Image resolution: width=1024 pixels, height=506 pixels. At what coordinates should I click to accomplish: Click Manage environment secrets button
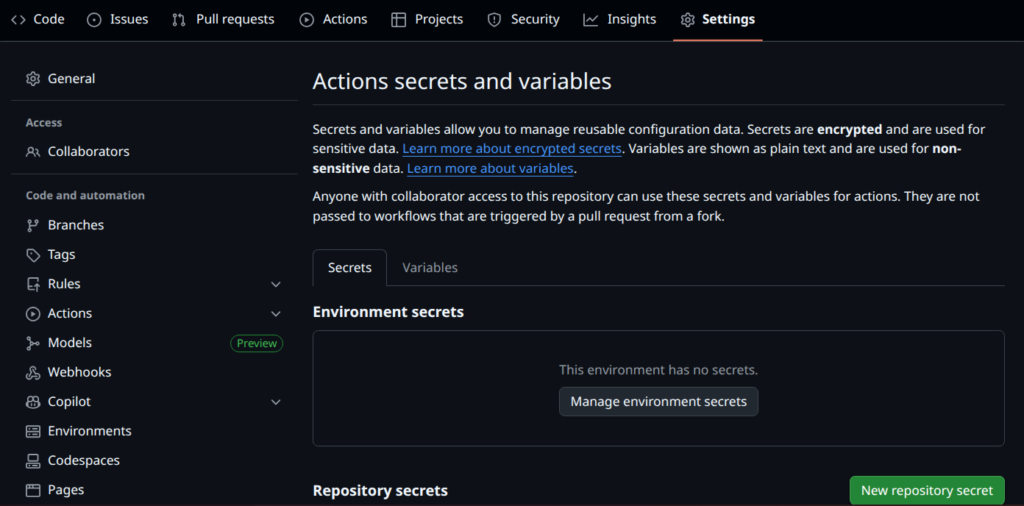click(658, 402)
